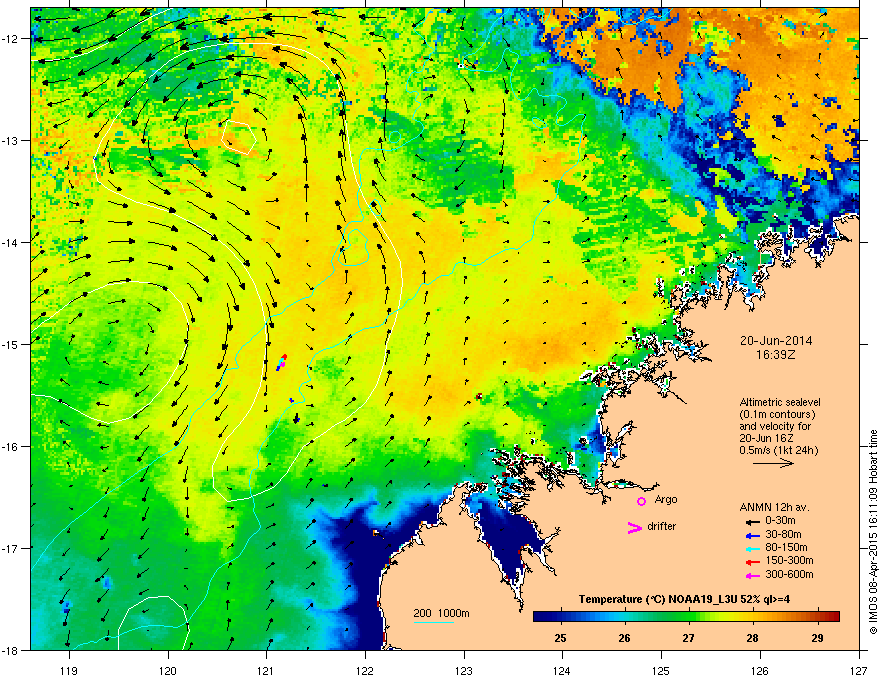The image size is (880, 680).
Task: Click the Temperature NOAA19_L3U title text
Action: tap(685, 599)
